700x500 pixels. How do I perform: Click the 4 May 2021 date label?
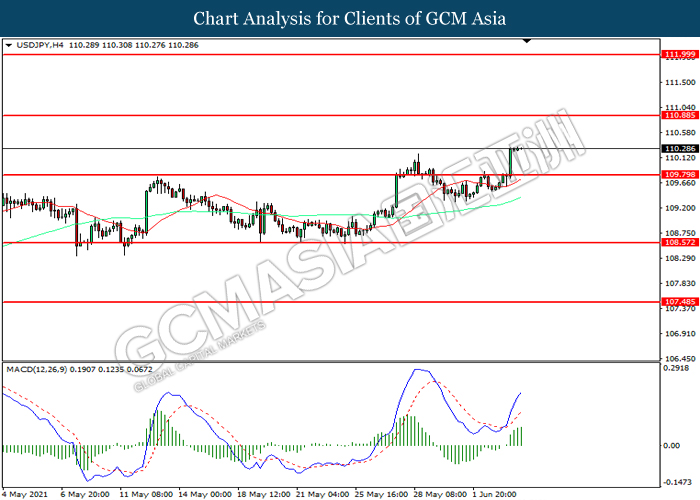(x=25, y=494)
